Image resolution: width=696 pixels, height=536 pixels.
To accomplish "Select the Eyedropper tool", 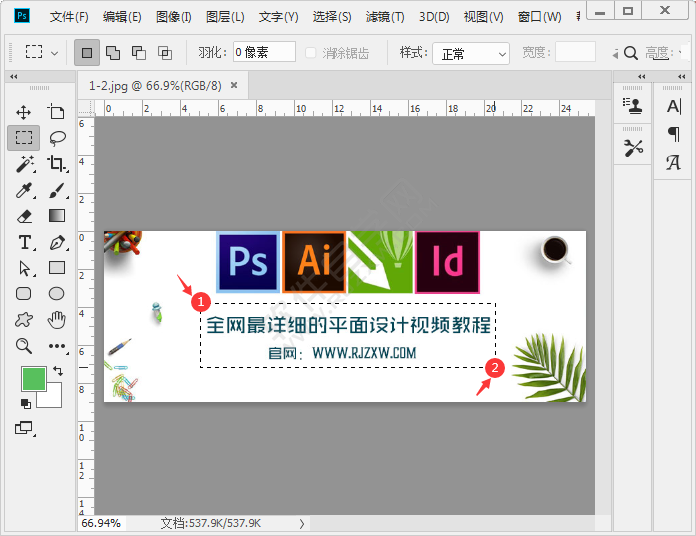I will point(24,190).
